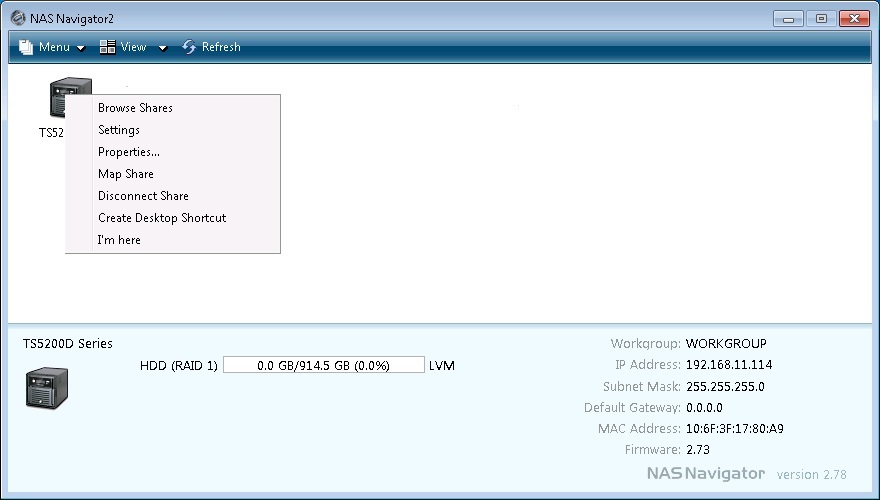Click the HDD usage bar 0.0 GB/914.5 GB
This screenshot has height=500, width=880.
(x=324, y=365)
